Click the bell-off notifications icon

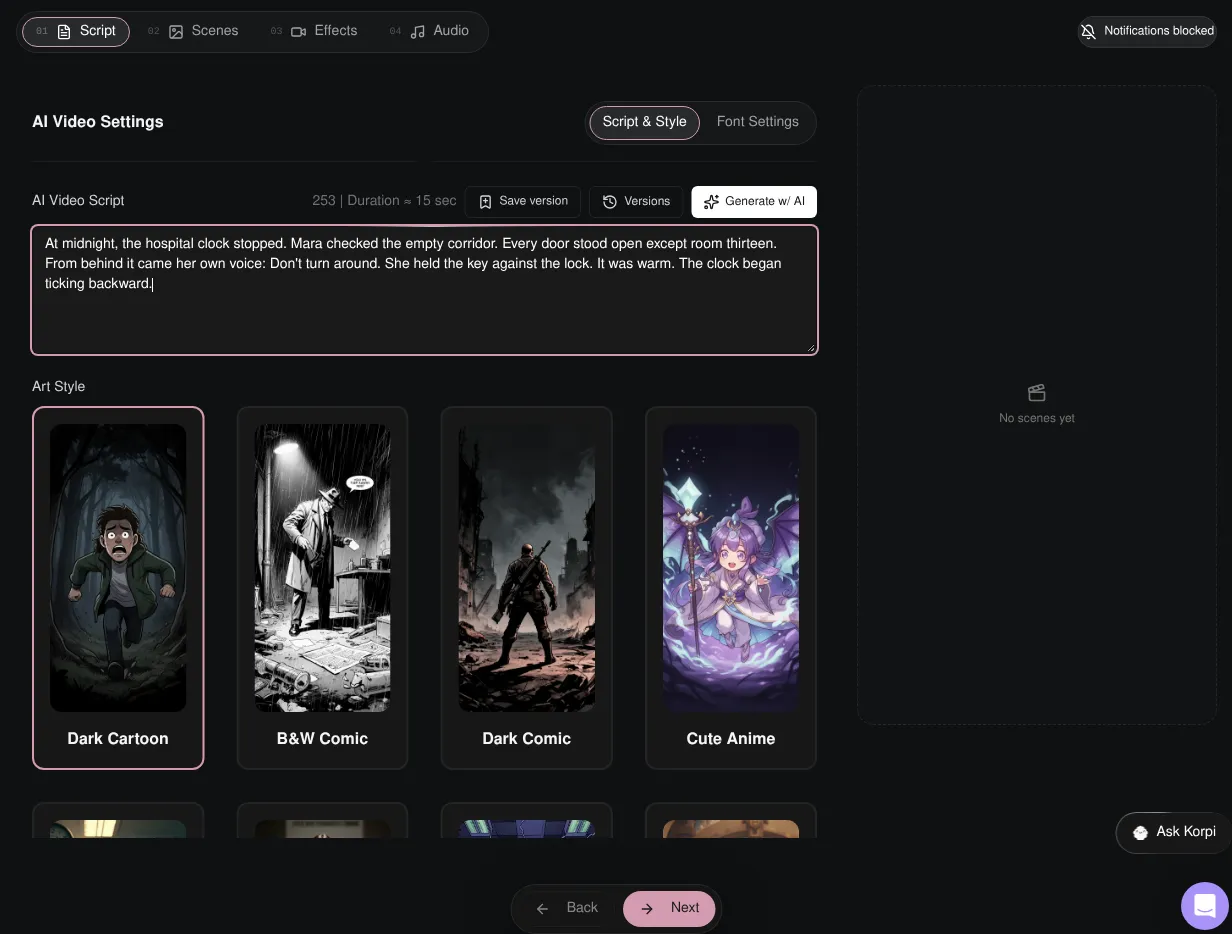click(1089, 31)
